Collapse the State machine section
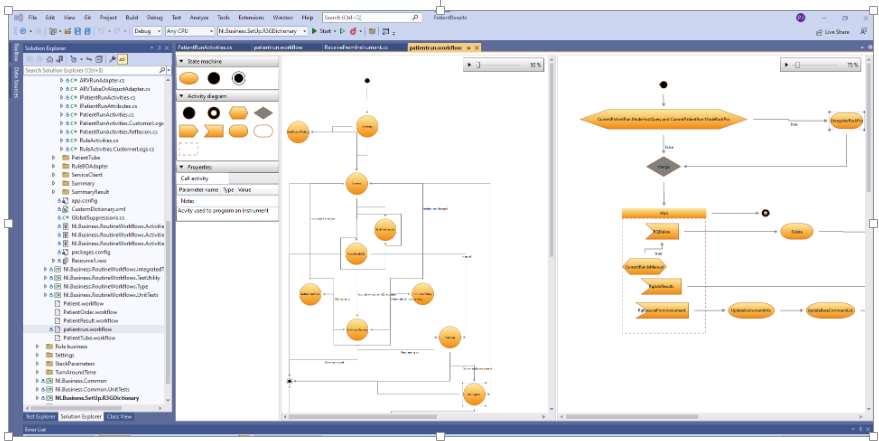 [181, 61]
